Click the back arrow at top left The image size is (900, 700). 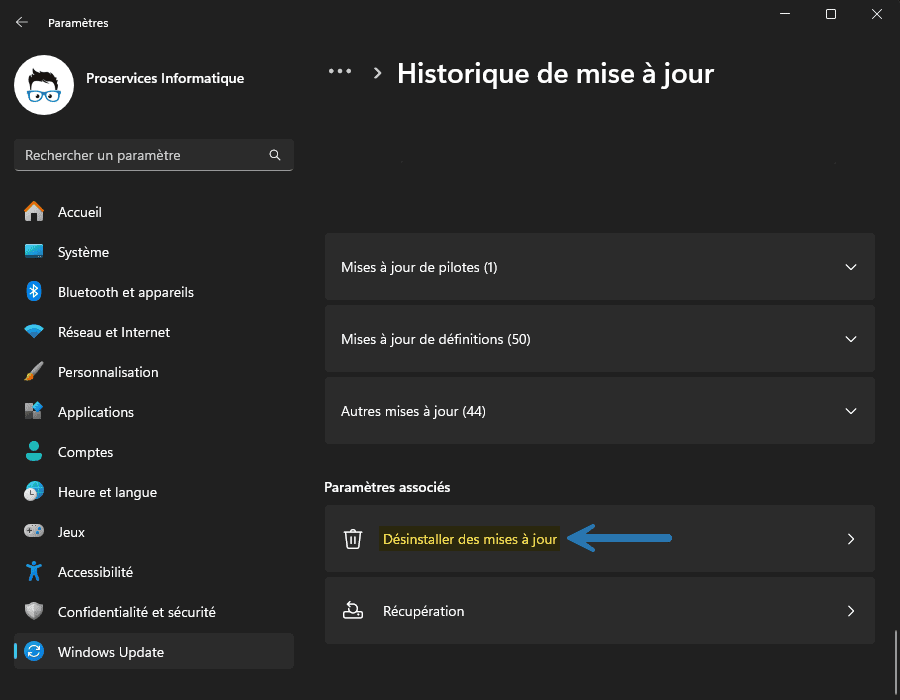(x=21, y=22)
